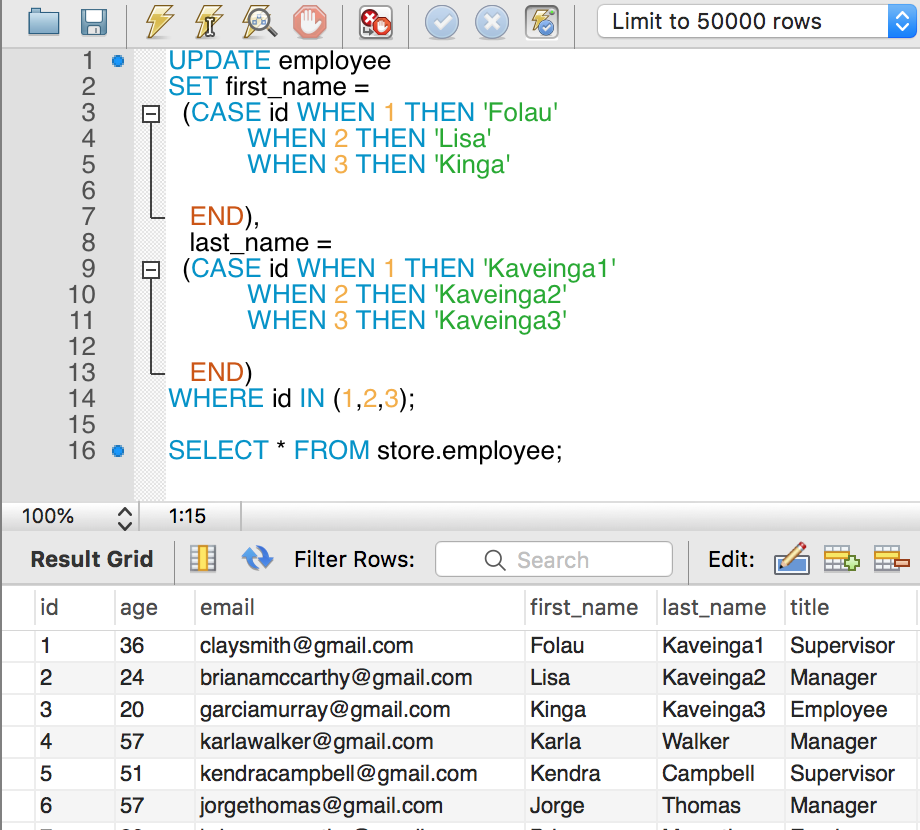The height and width of the screenshot is (830, 920).
Task: Collapse the first CASE block on line 3
Action: tap(151, 113)
